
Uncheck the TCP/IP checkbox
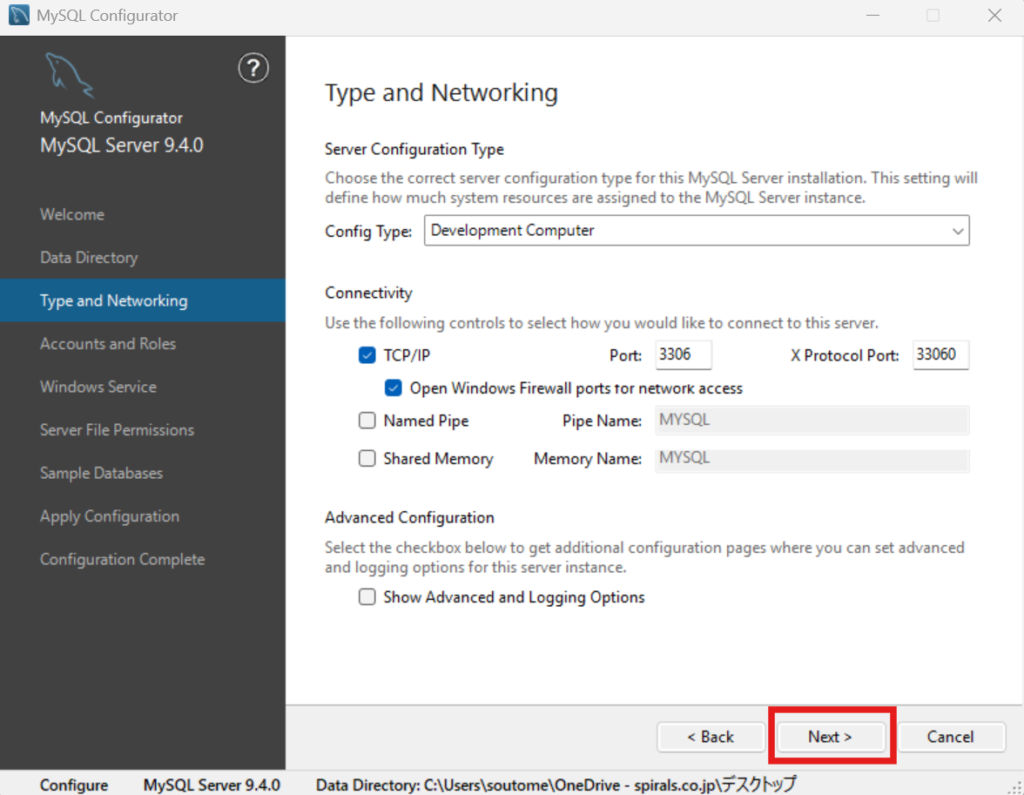[x=367, y=355]
